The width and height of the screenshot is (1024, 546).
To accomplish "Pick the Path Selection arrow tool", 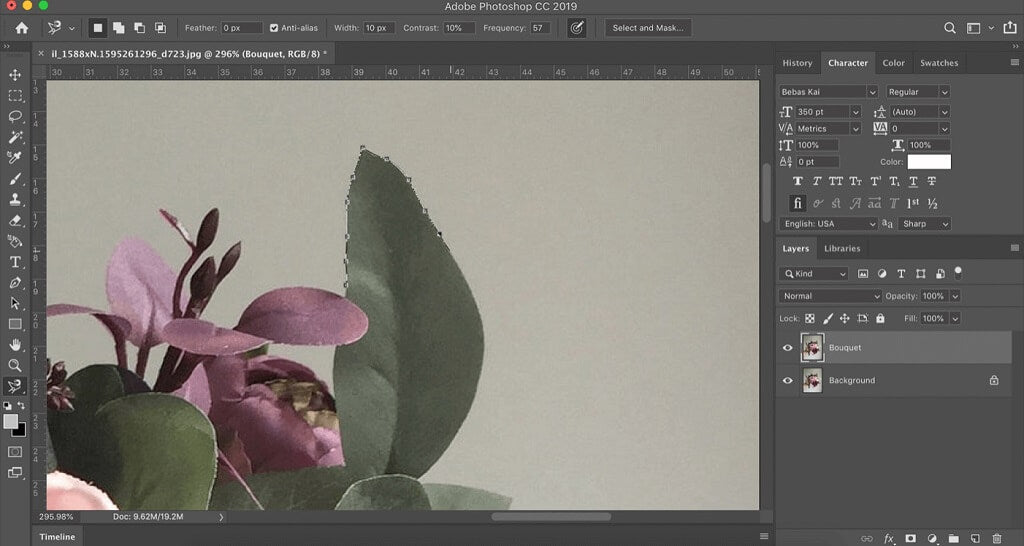I will point(15,304).
